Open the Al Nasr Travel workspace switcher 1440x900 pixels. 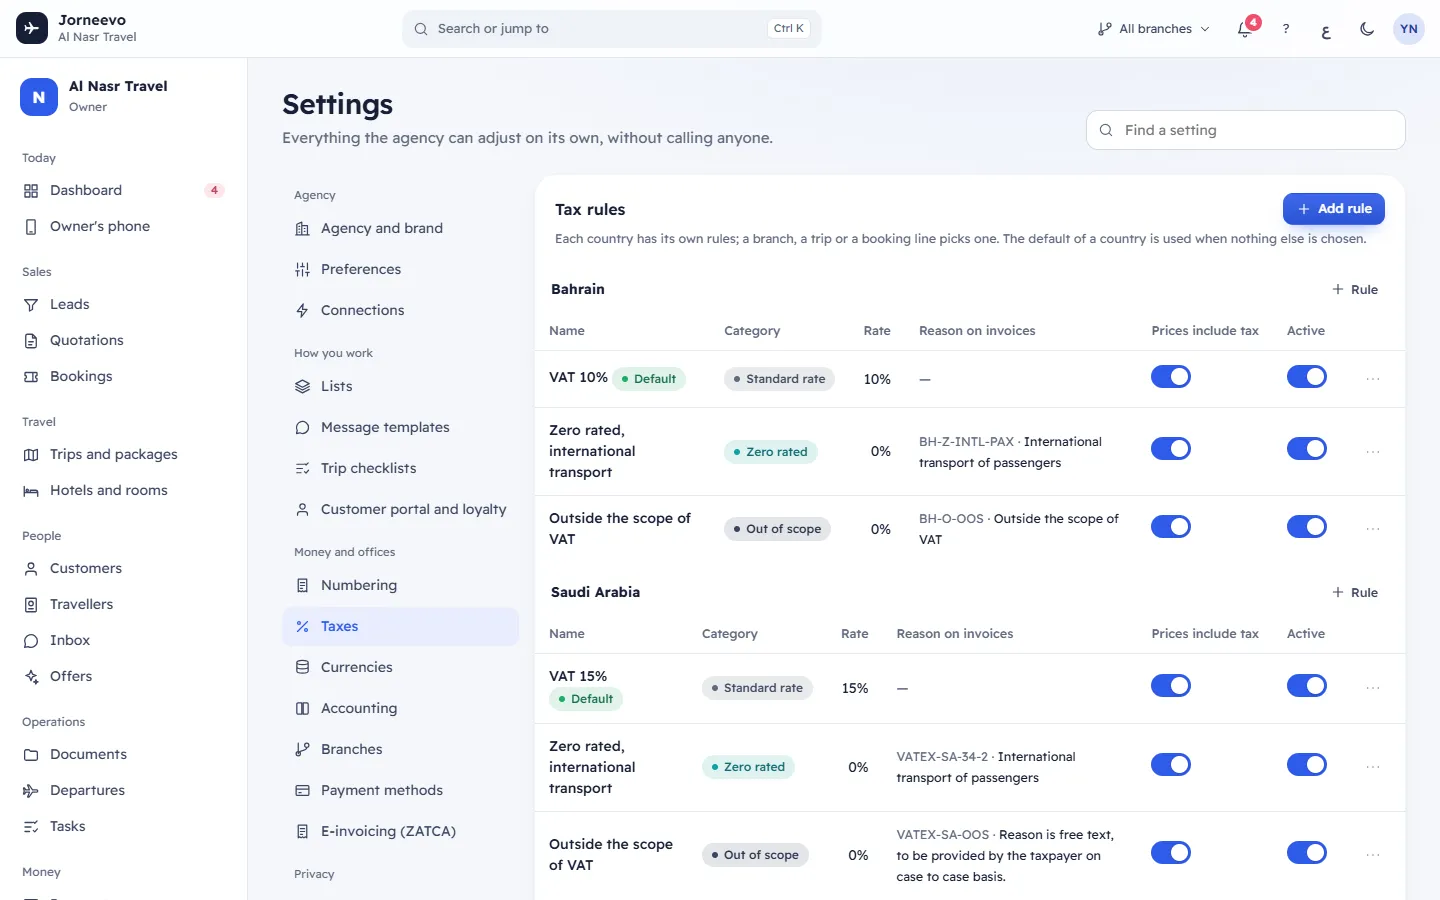click(x=124, y=97)
